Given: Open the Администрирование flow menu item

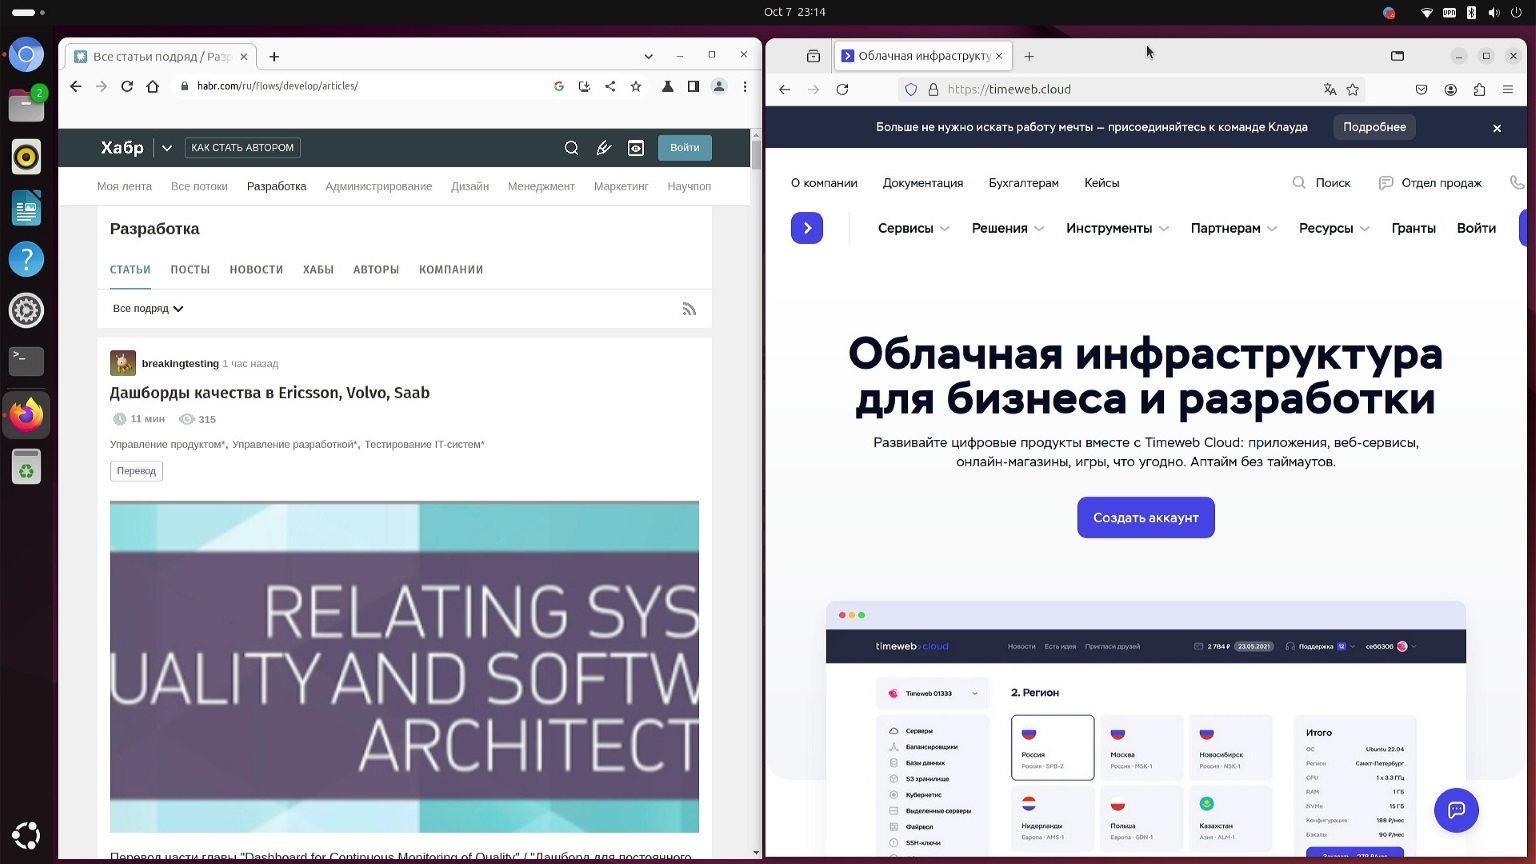Looking at the screenshot, I should 378,186.
